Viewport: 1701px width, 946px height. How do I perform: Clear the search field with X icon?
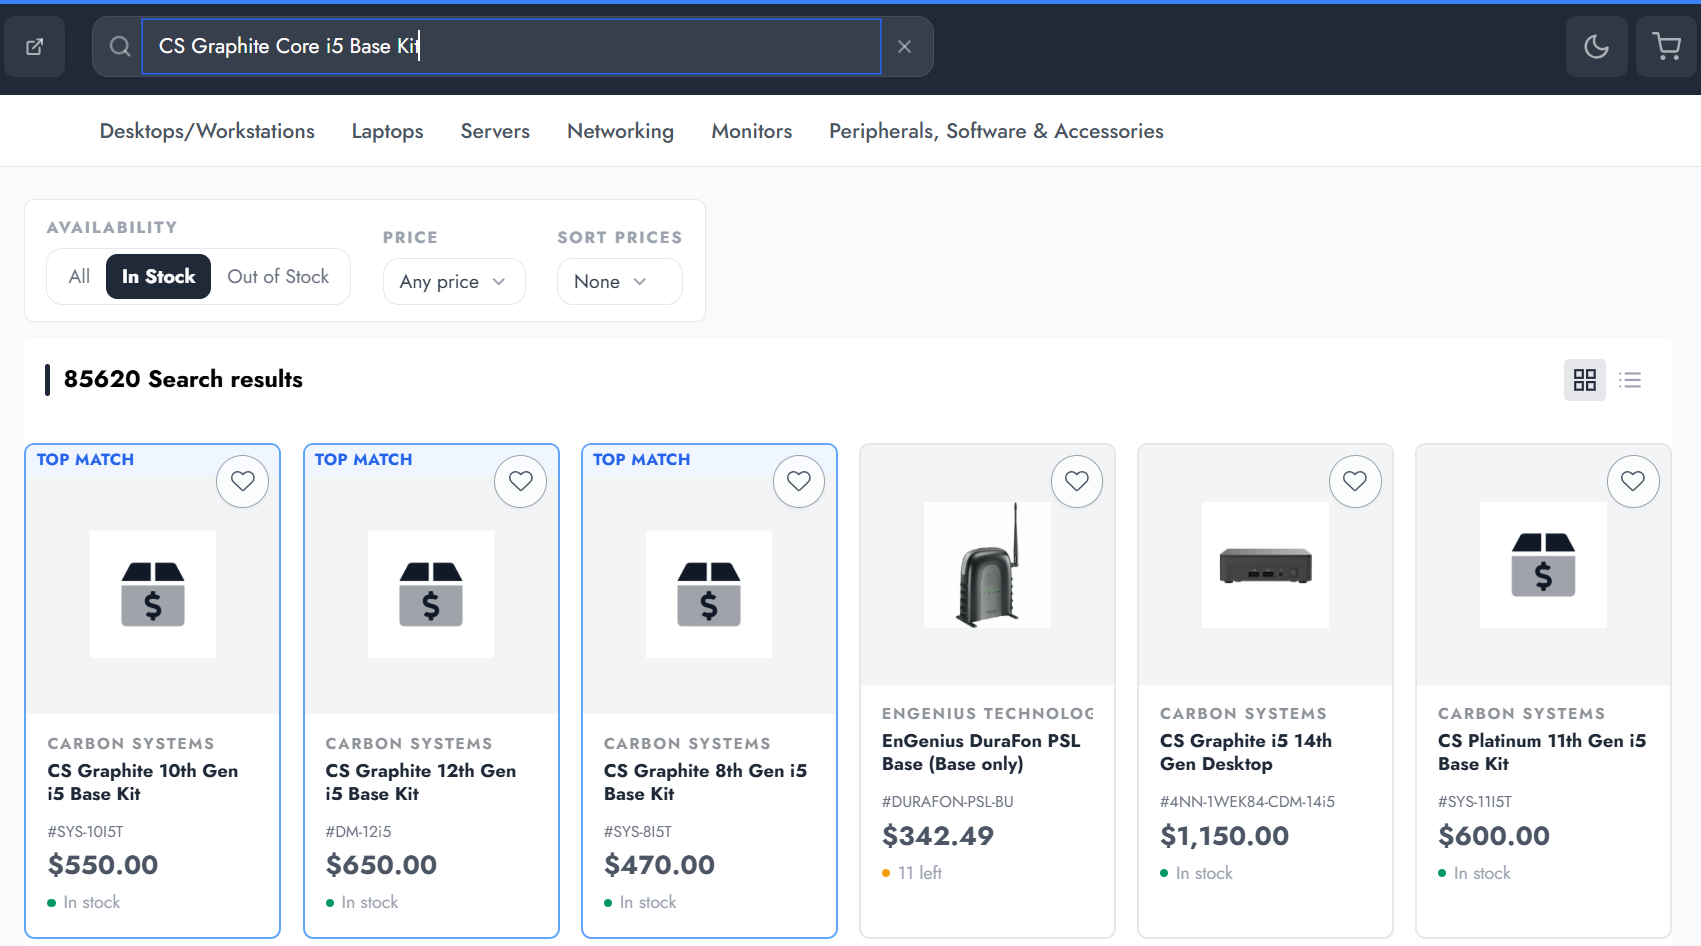pos(904,46)
